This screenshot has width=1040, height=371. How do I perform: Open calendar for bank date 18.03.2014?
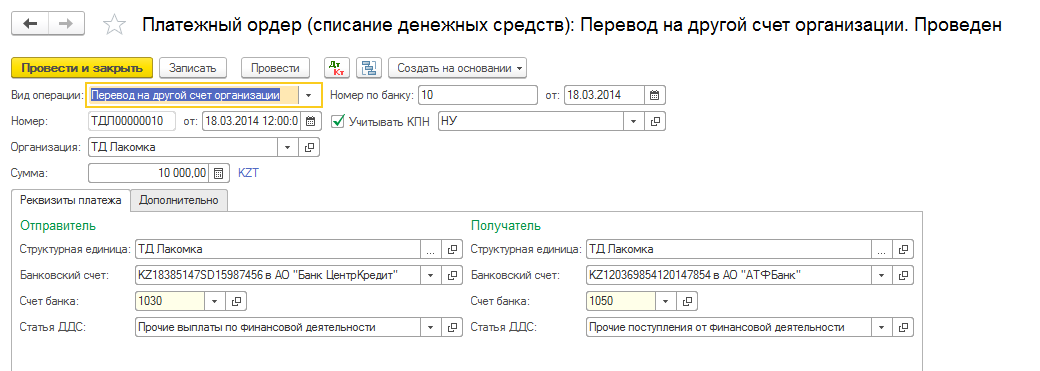[655, 95]
